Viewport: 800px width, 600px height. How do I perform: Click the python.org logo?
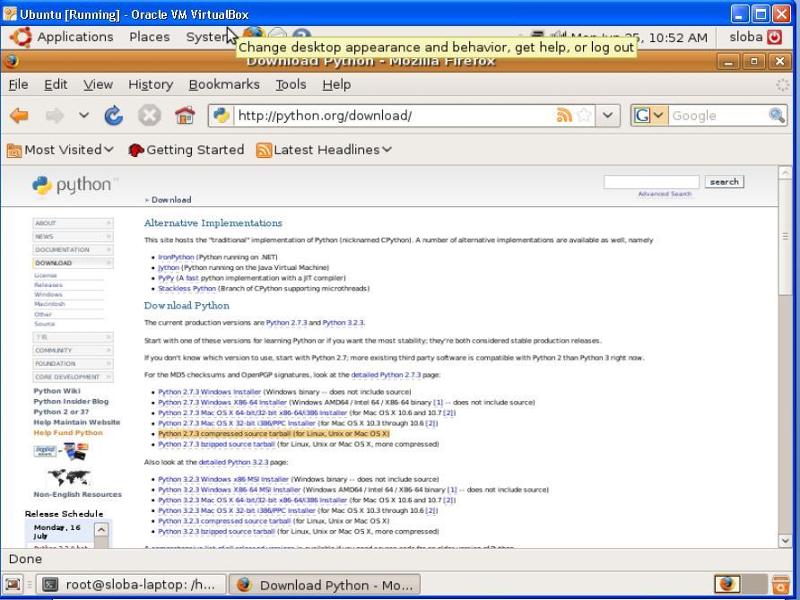(x=75, y=185)
